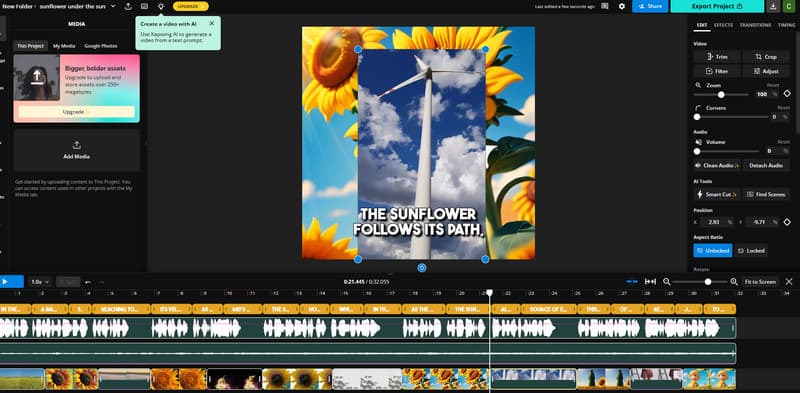Click the timeline snapping icon
Screen dimensions: 800x393
tap(632, 282)
